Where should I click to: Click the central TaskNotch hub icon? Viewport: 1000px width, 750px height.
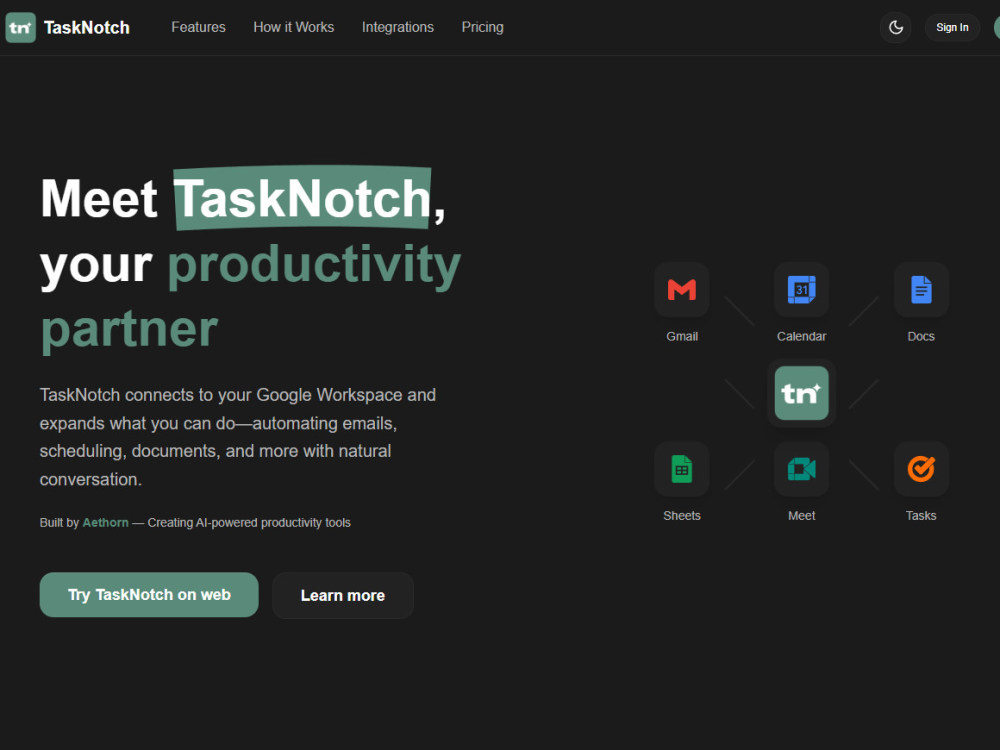click(x=801, y=393)
